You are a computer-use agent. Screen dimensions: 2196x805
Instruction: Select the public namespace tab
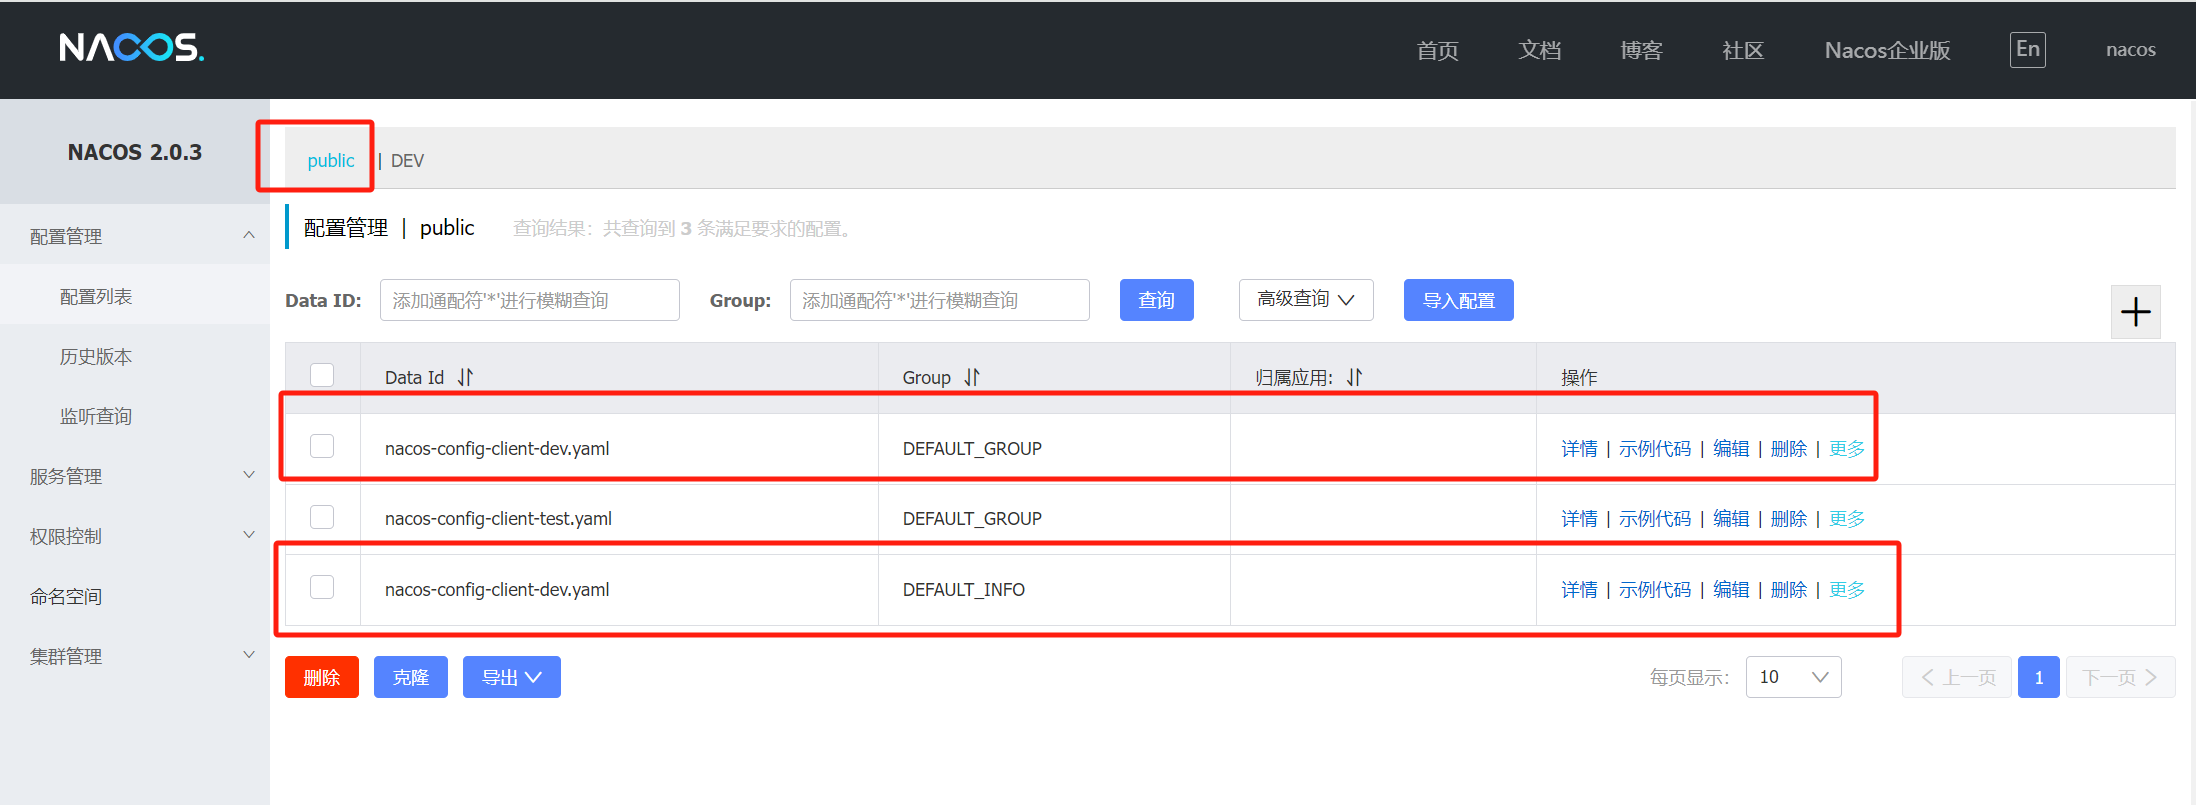331,160
